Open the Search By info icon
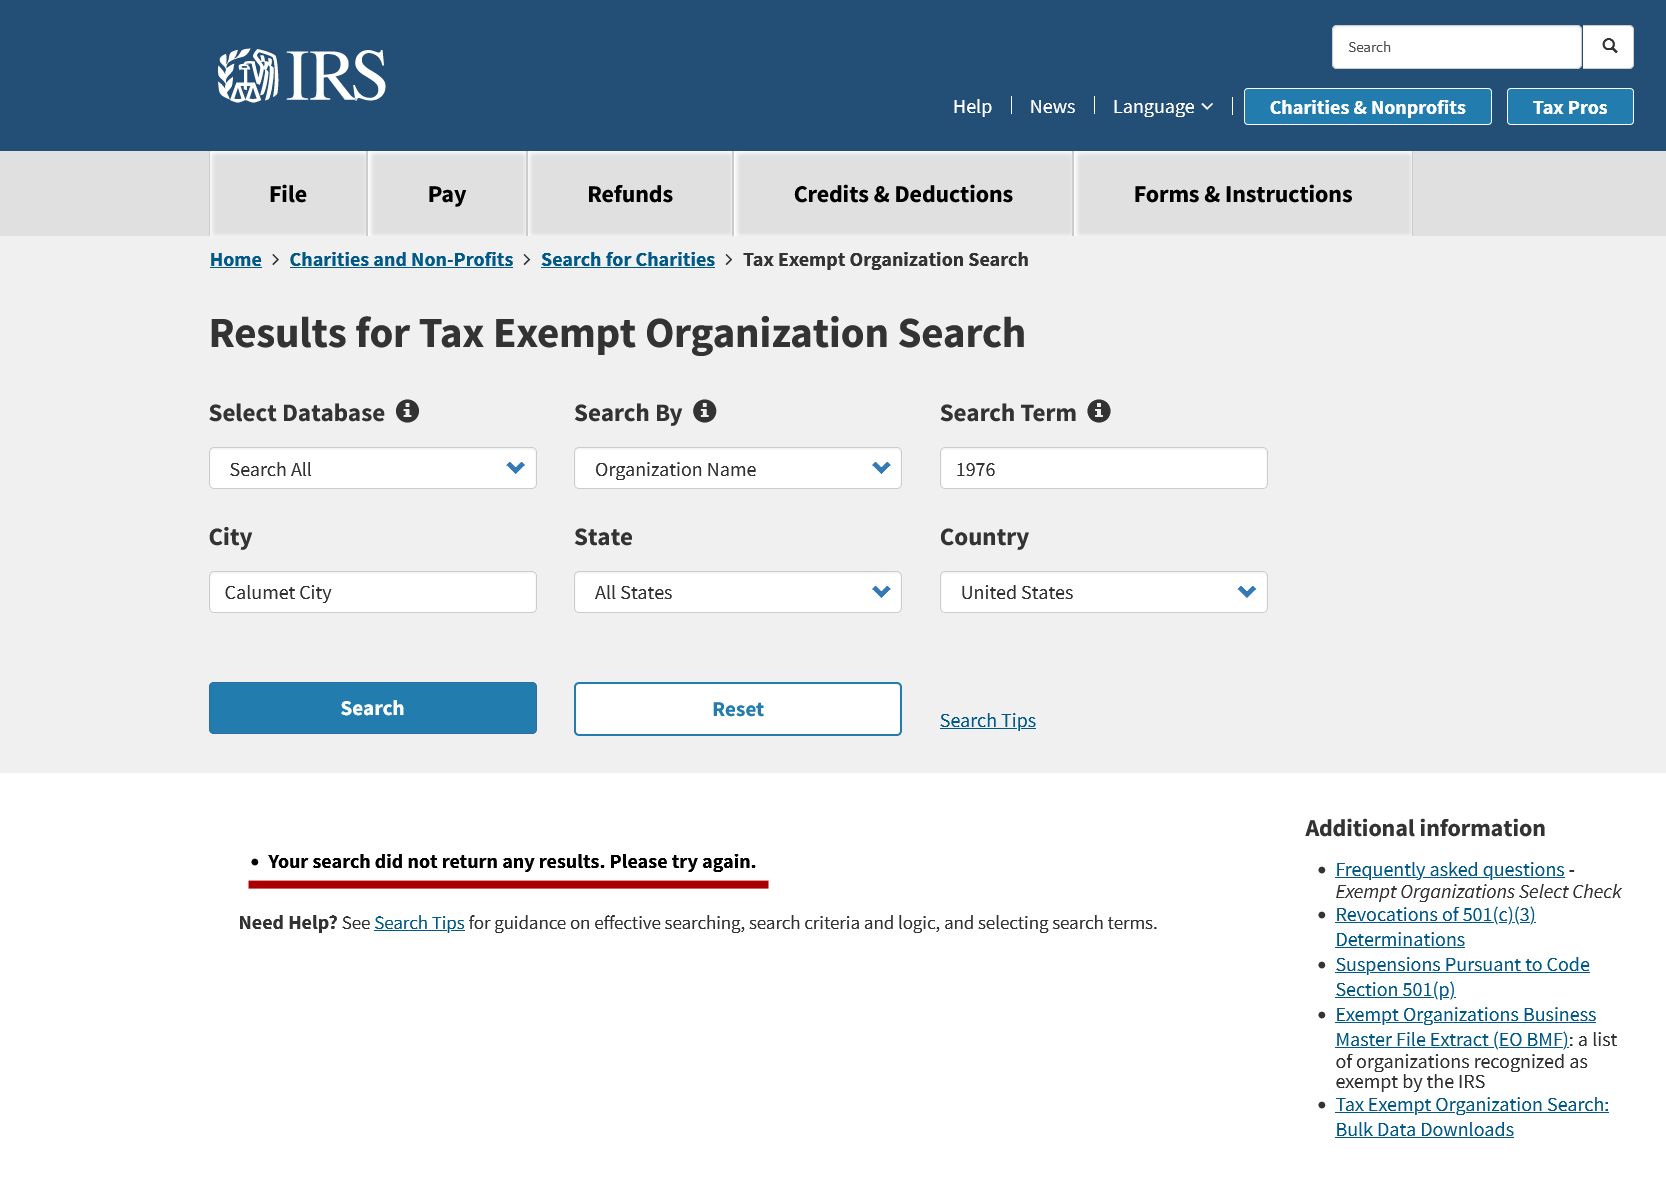 (x=705, y=411)
